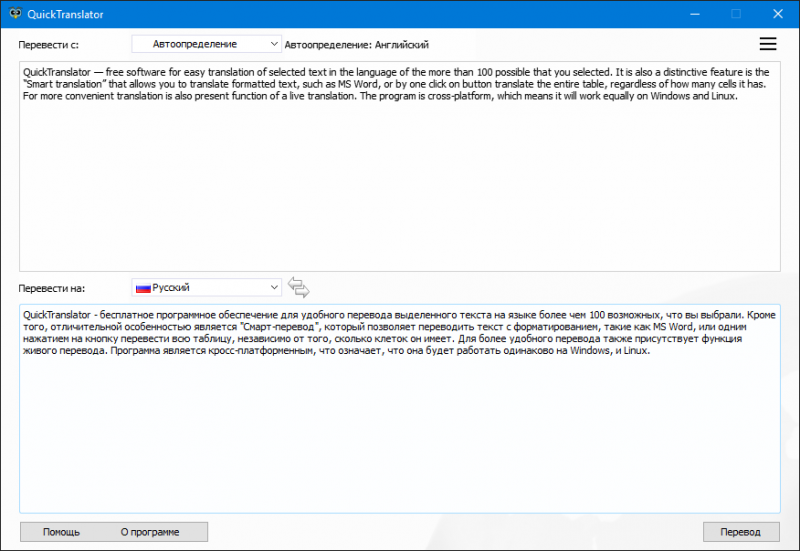Screen dimensions: 800x551
Task: Minimize the QuickTranslator window
Action: [695, 14]
